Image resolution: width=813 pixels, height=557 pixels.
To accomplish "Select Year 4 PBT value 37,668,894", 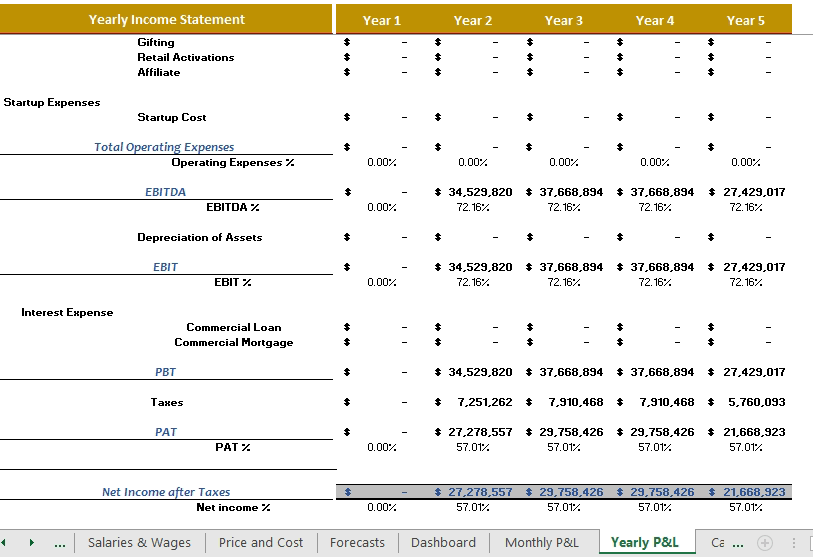I will (662, 372).
